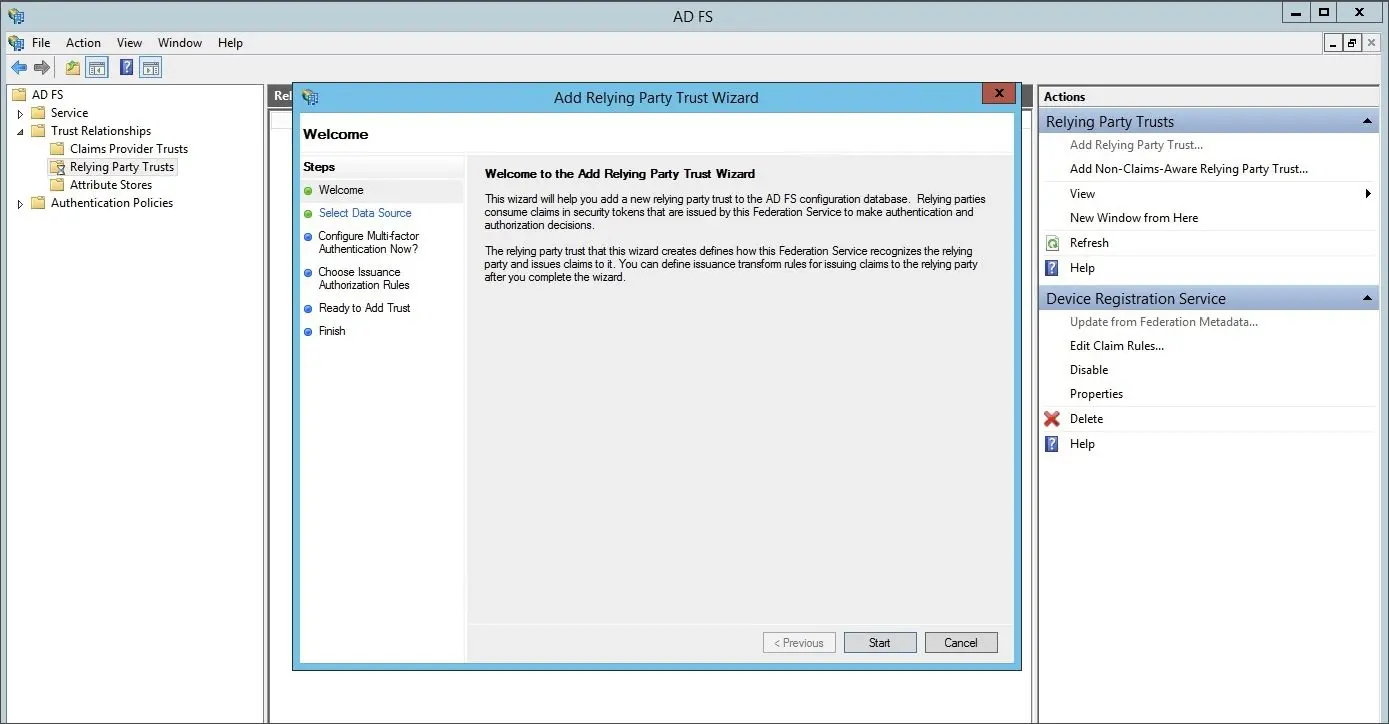Toggle the Show/Hide Action Pane icon
1389x724 pixels.
[x=151, y=68]
